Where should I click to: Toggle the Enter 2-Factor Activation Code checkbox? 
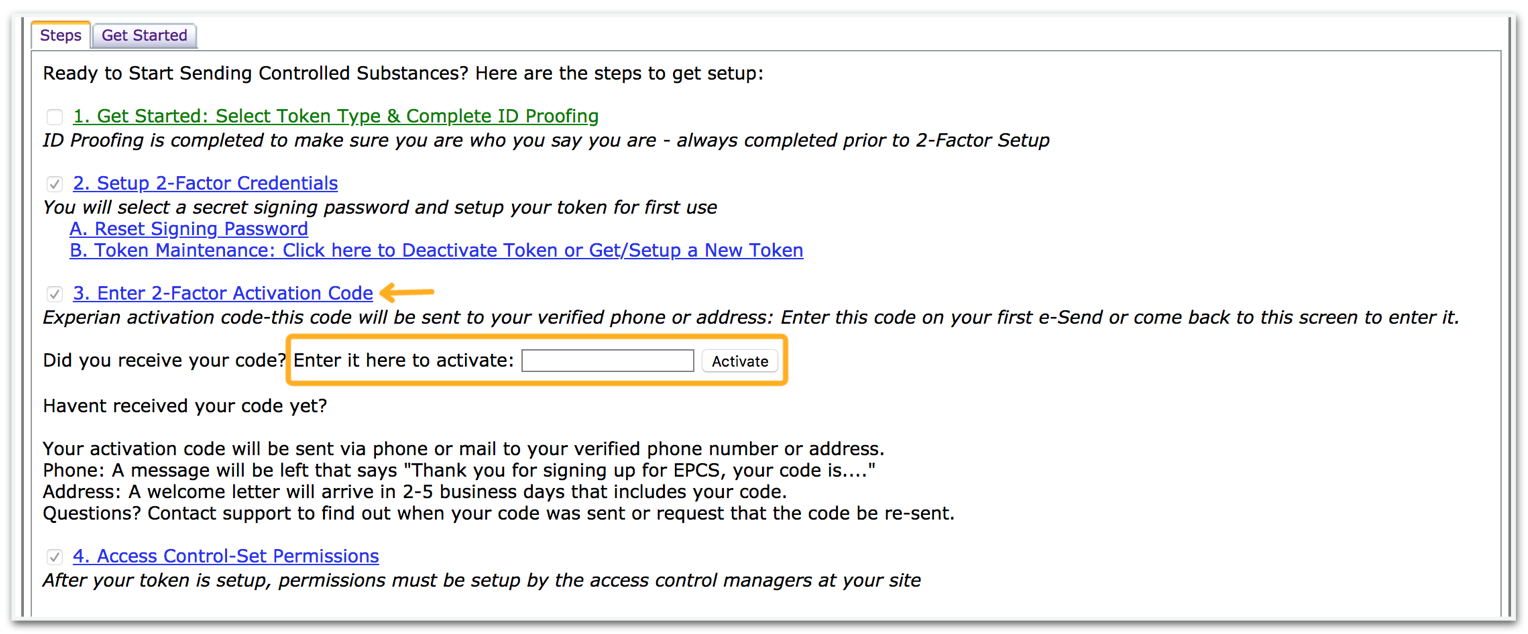click(55, 294)
